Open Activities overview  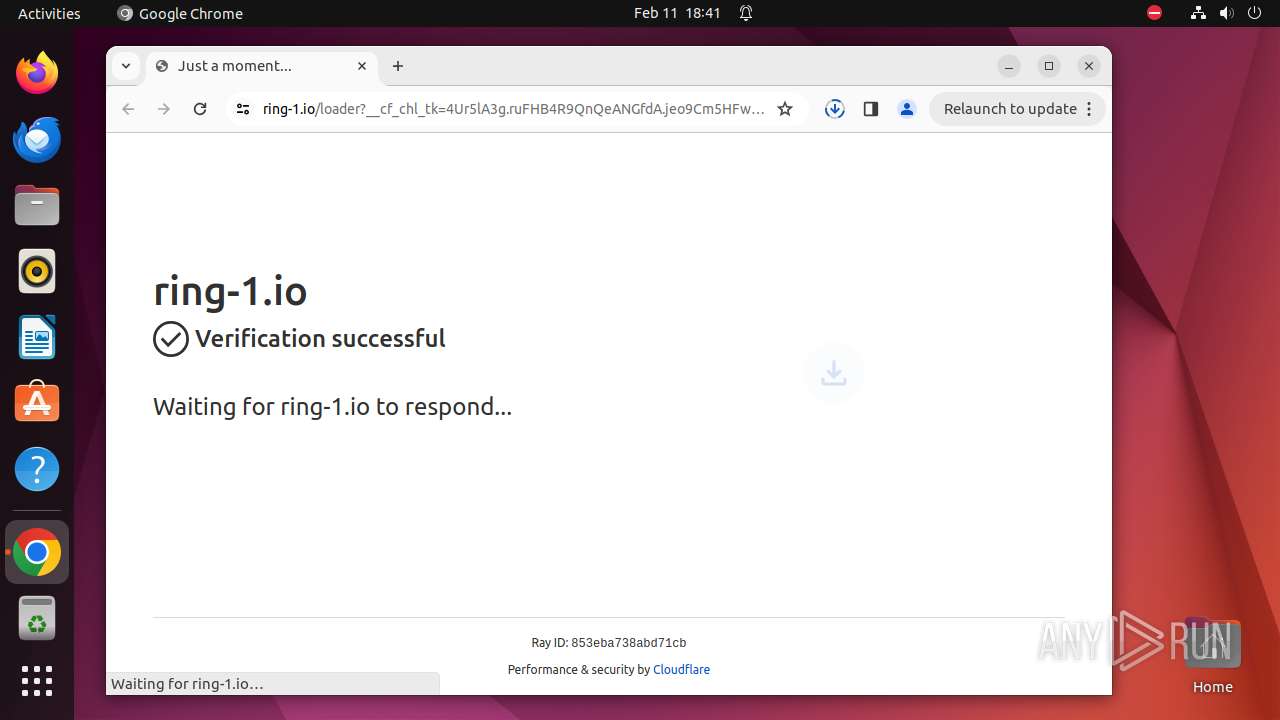[49, 13]
